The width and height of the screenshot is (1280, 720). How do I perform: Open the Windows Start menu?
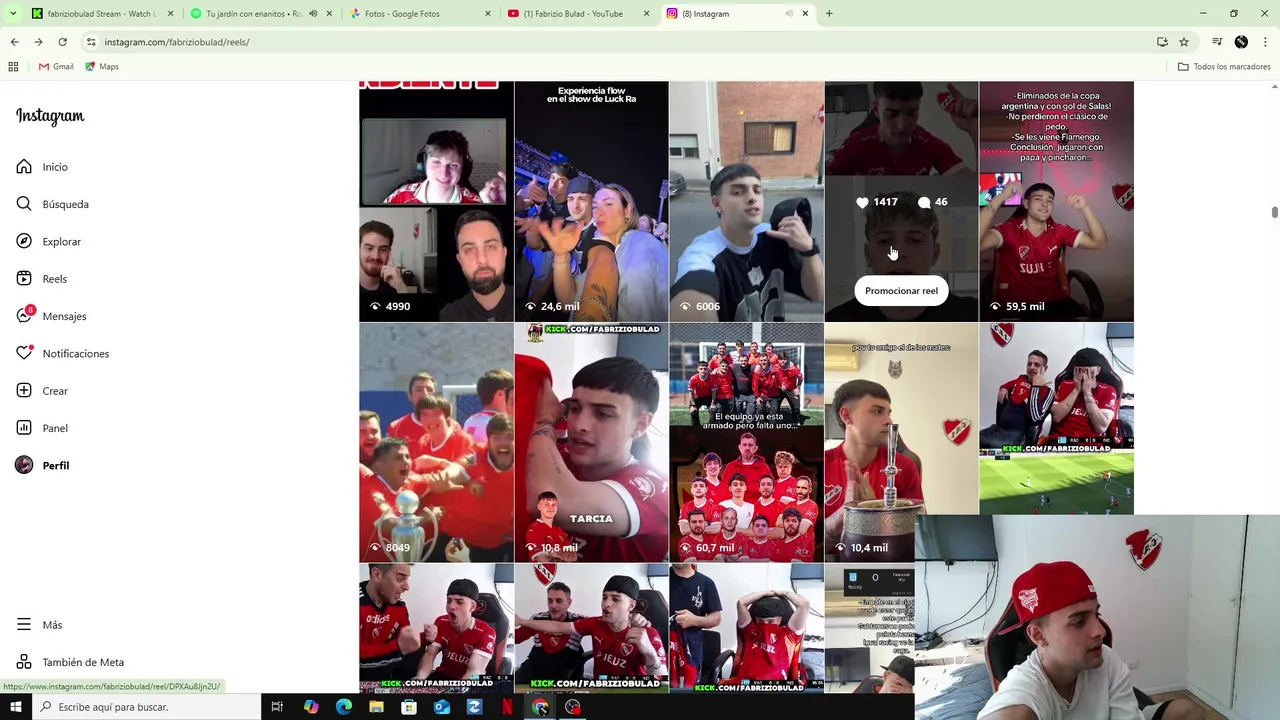pyautogui.click(x=15, y=707)
